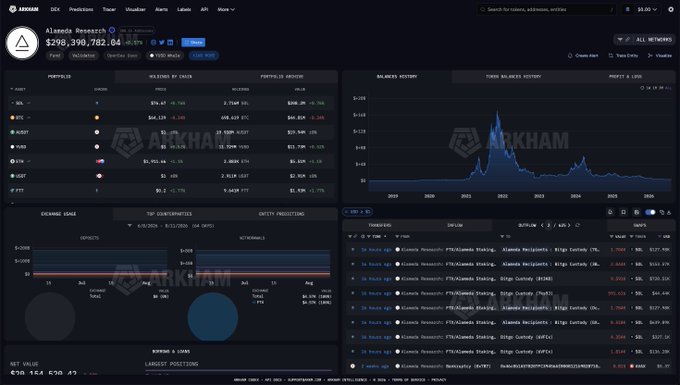This screenshot has height=385, width=680.
Task: Open the DEX menu item
Action: click(x=55, y=9)
